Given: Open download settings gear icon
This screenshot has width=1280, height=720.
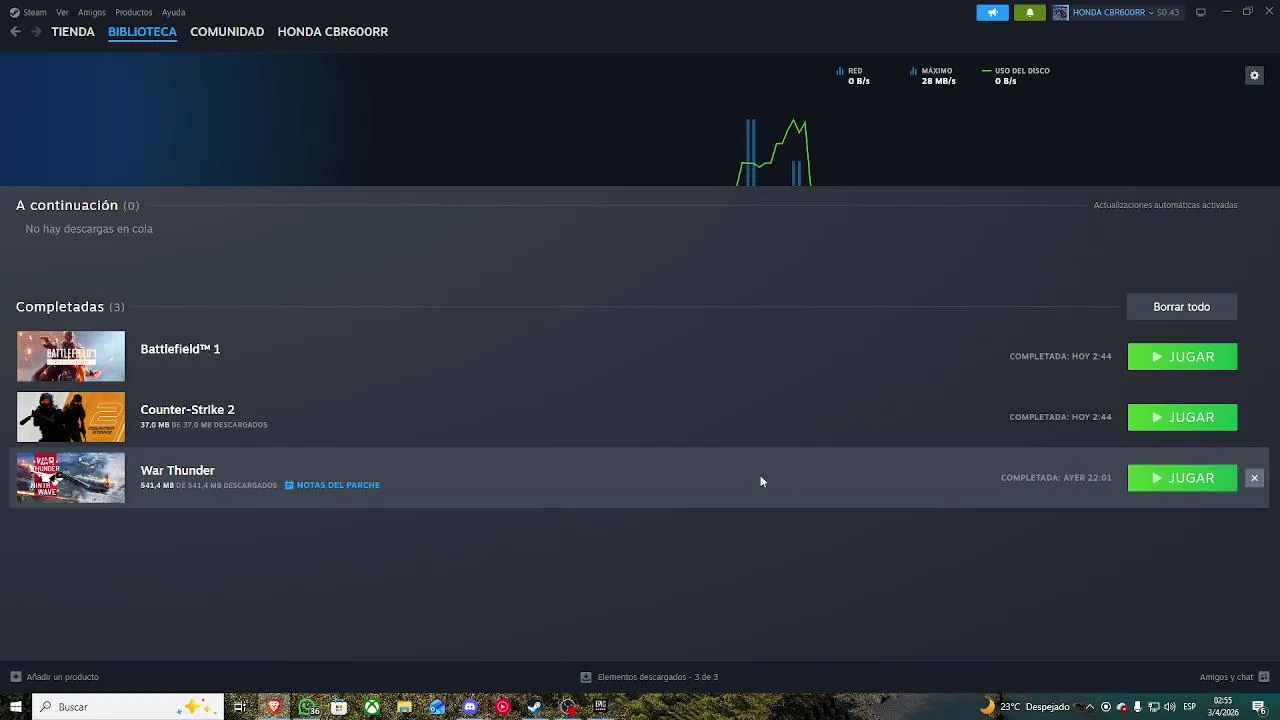Looking at the screenshot, I should point(1254,75).
